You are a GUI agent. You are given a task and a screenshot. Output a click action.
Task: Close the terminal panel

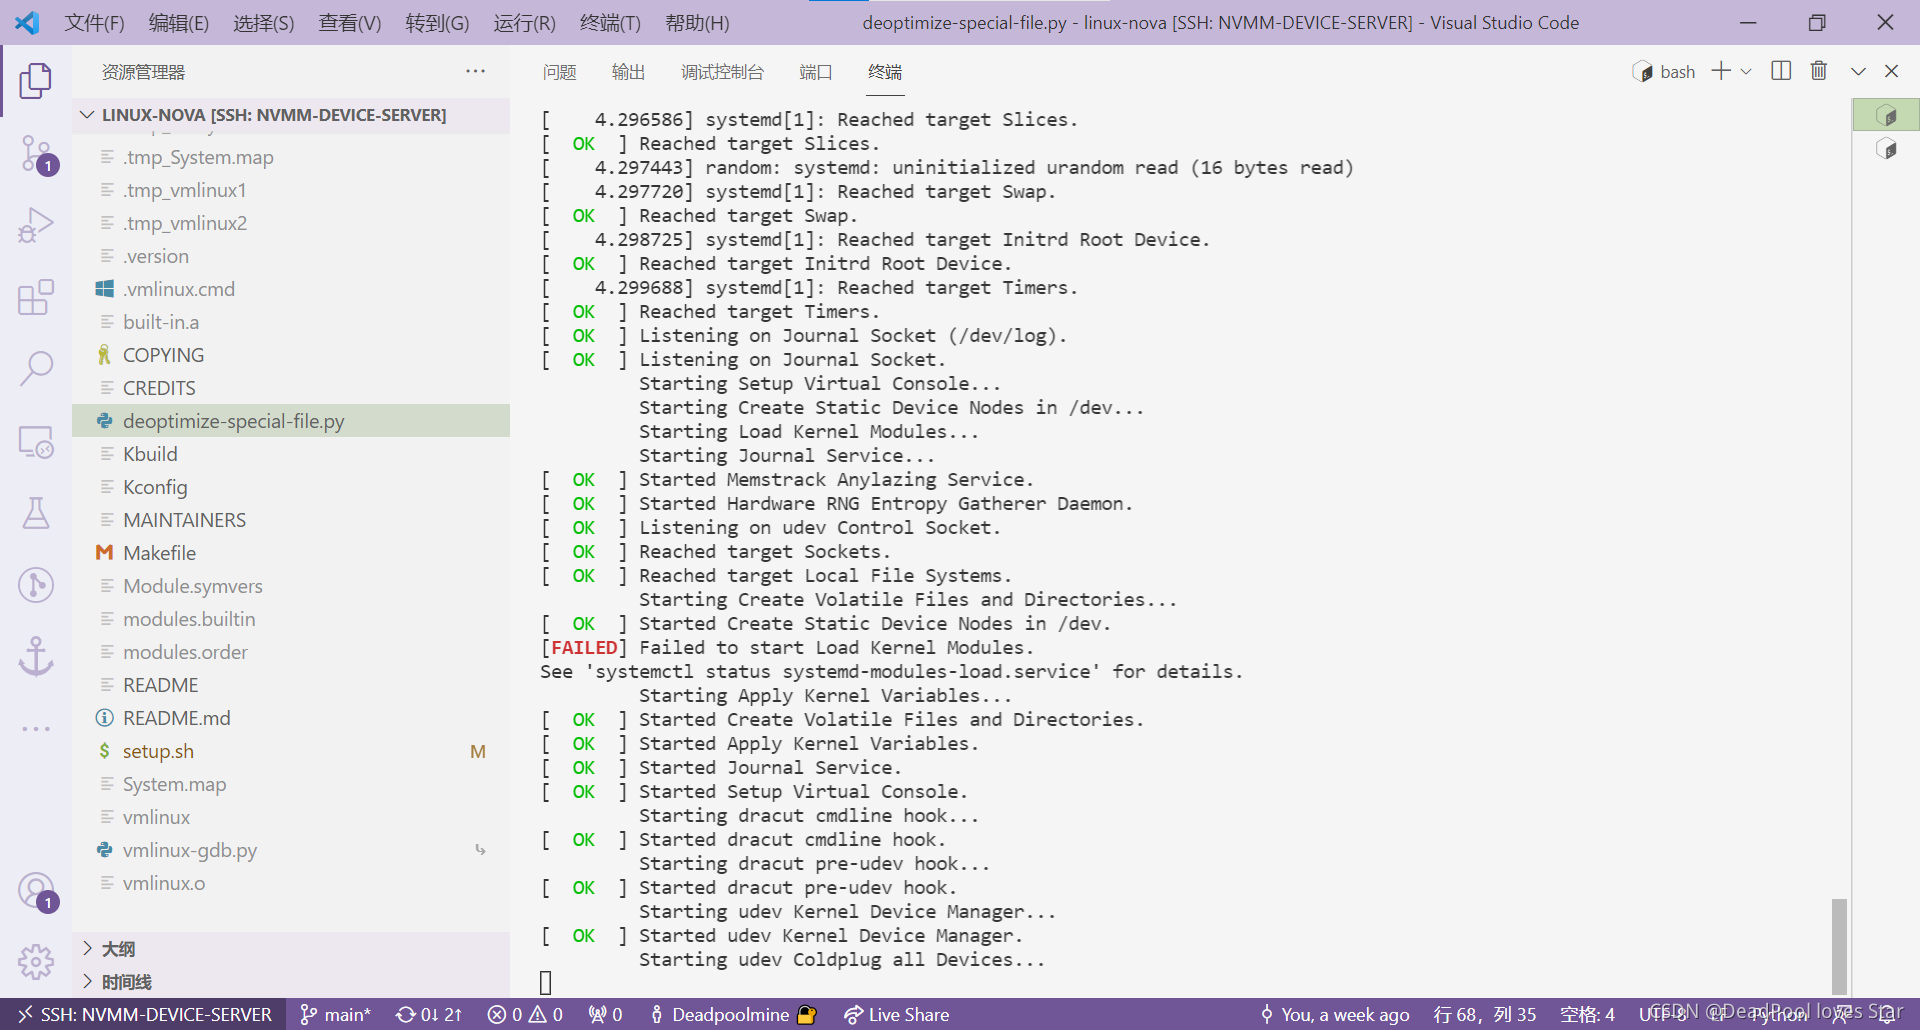[x=1891, y=72]
